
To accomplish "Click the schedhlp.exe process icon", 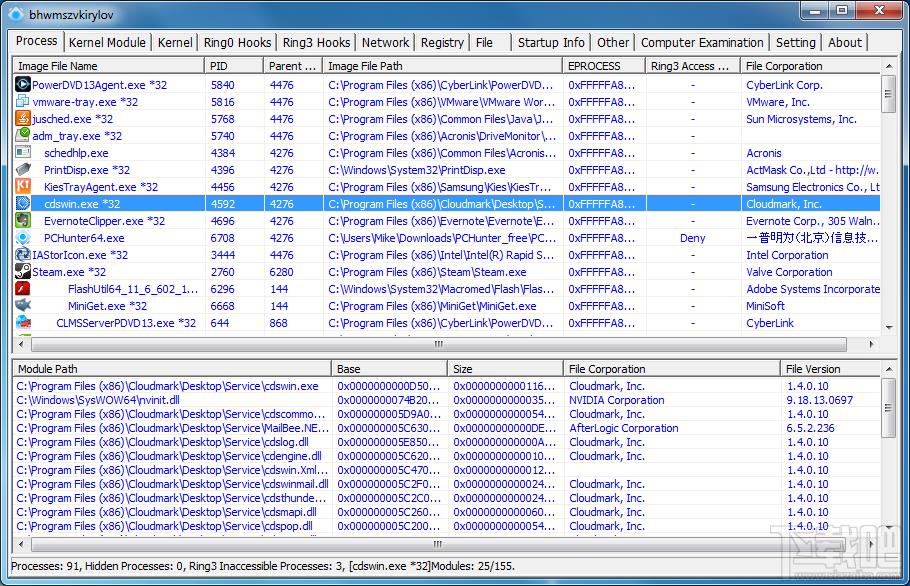I will coord(23,153).
